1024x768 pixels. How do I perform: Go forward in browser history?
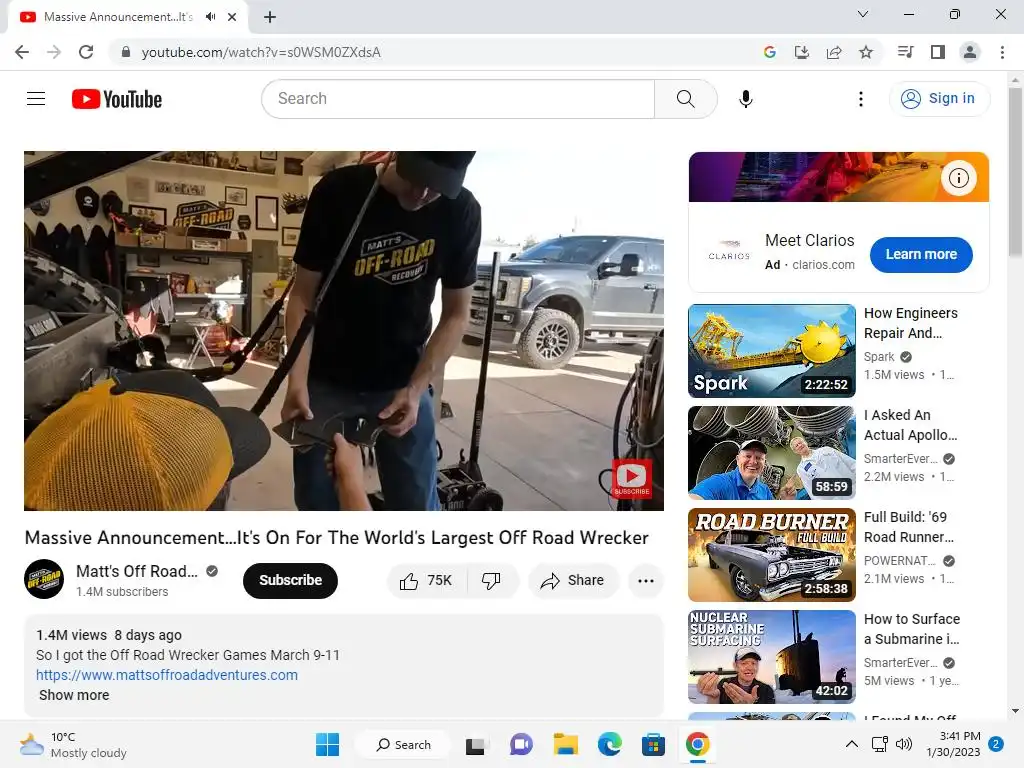pyautogui.click(x=54, y=52)
